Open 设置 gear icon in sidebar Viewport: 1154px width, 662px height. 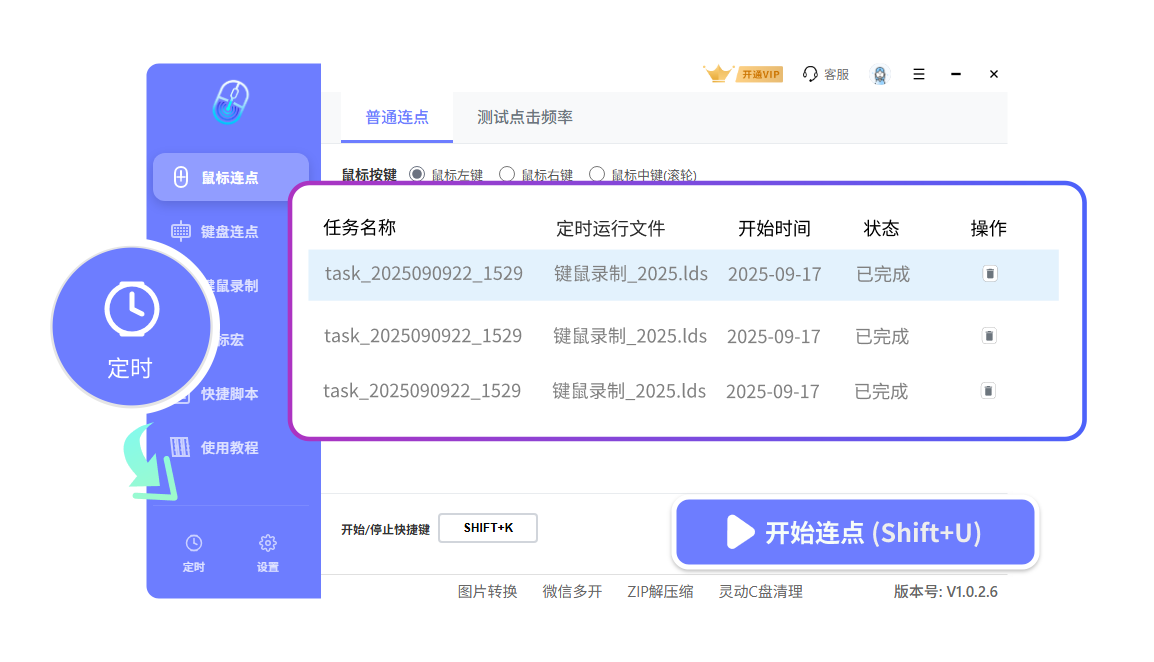pos(268,543)
